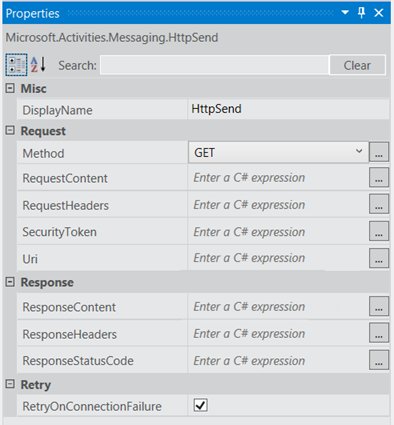Open expression editor for ResponseStatusCode
Viewport: 394px width, 425px height.
pos(379,360)
